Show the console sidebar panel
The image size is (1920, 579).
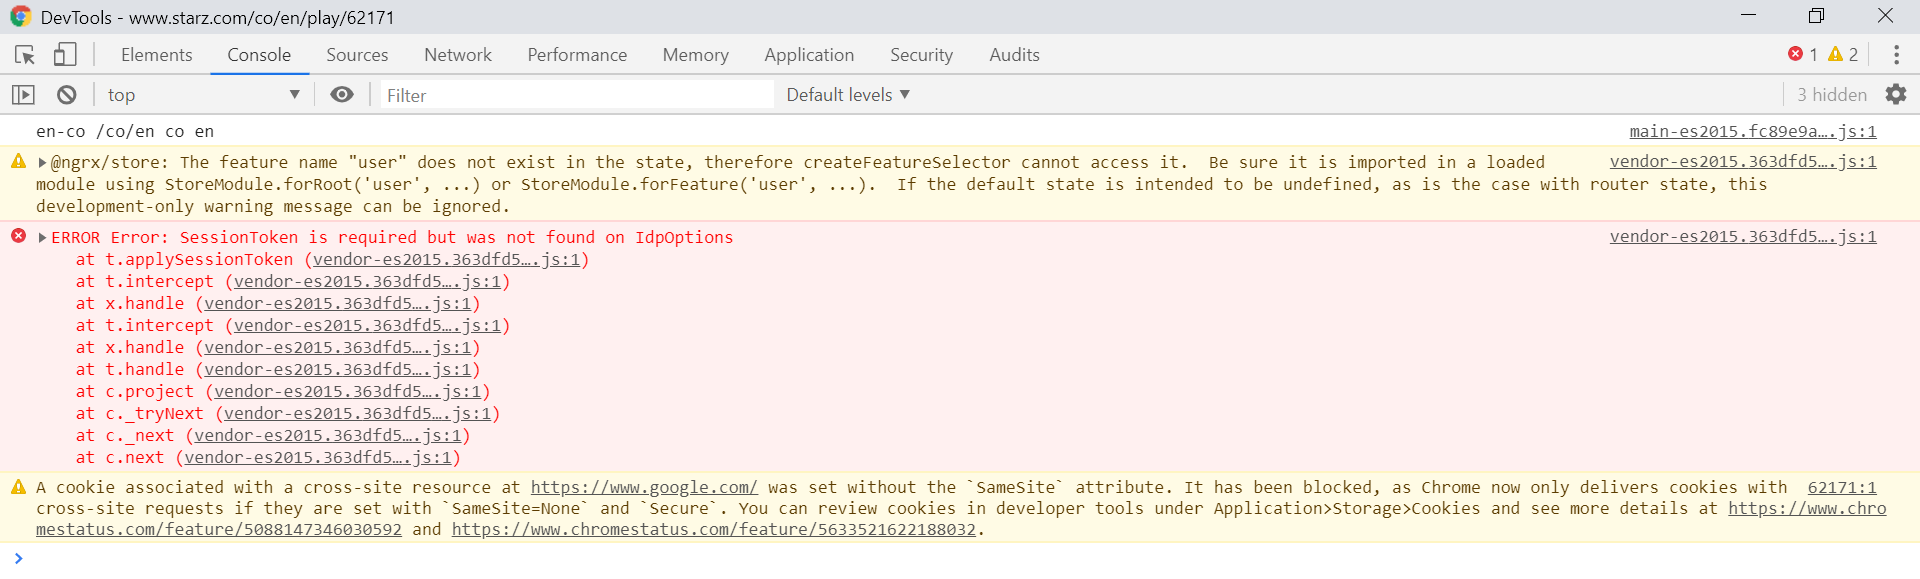pos(23,95)
